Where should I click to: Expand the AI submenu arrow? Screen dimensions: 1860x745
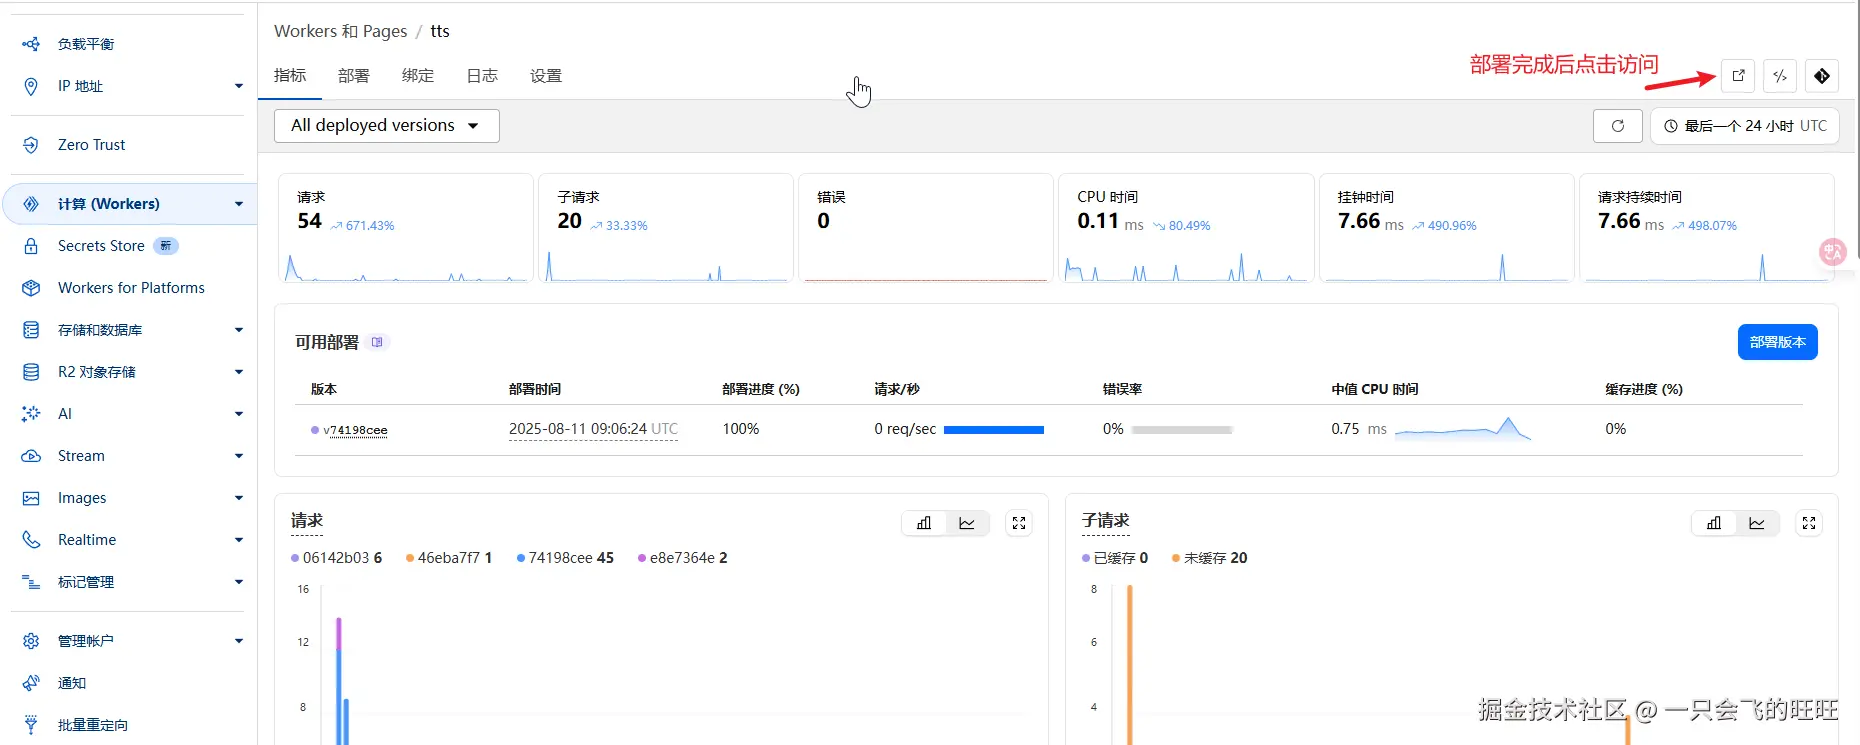coord(239,414)
